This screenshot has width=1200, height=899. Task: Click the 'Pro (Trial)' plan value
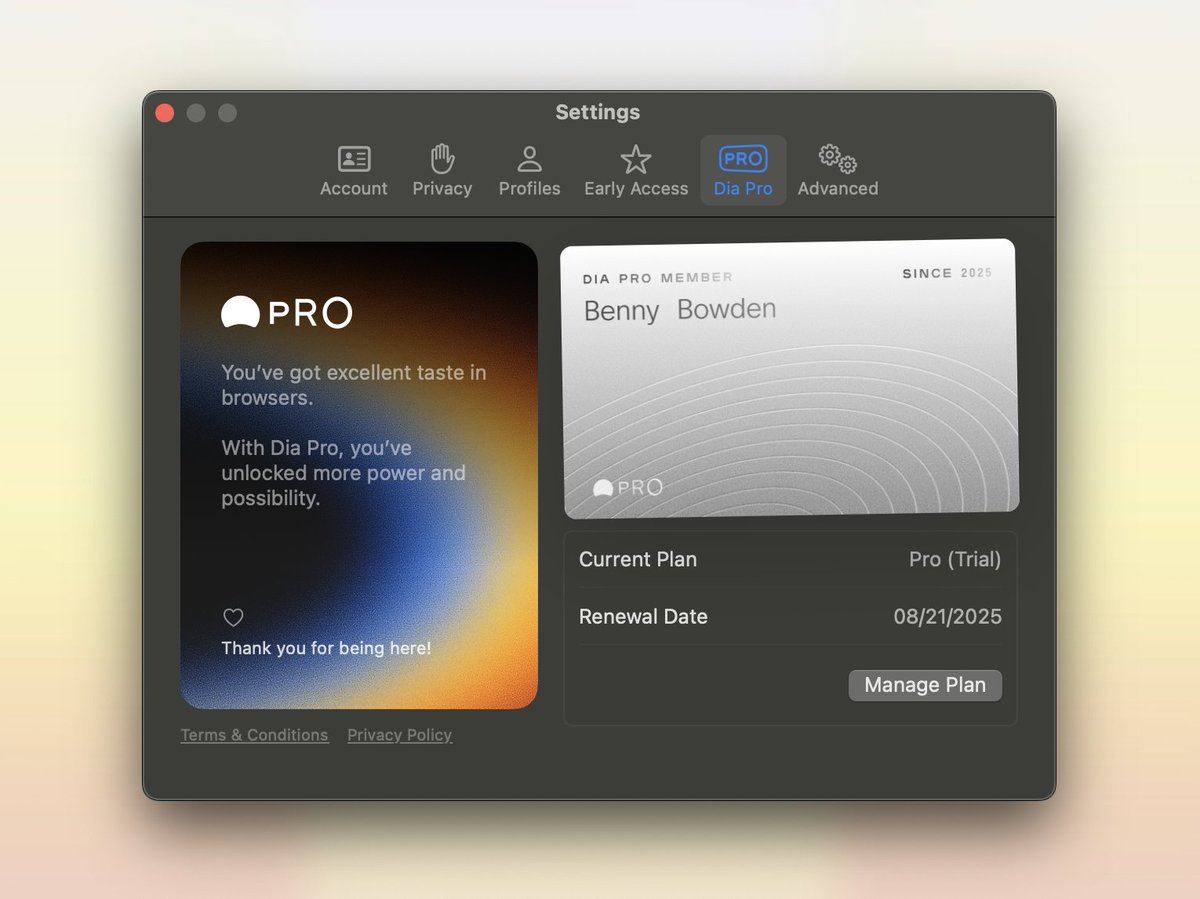click(x=955, y=559)
